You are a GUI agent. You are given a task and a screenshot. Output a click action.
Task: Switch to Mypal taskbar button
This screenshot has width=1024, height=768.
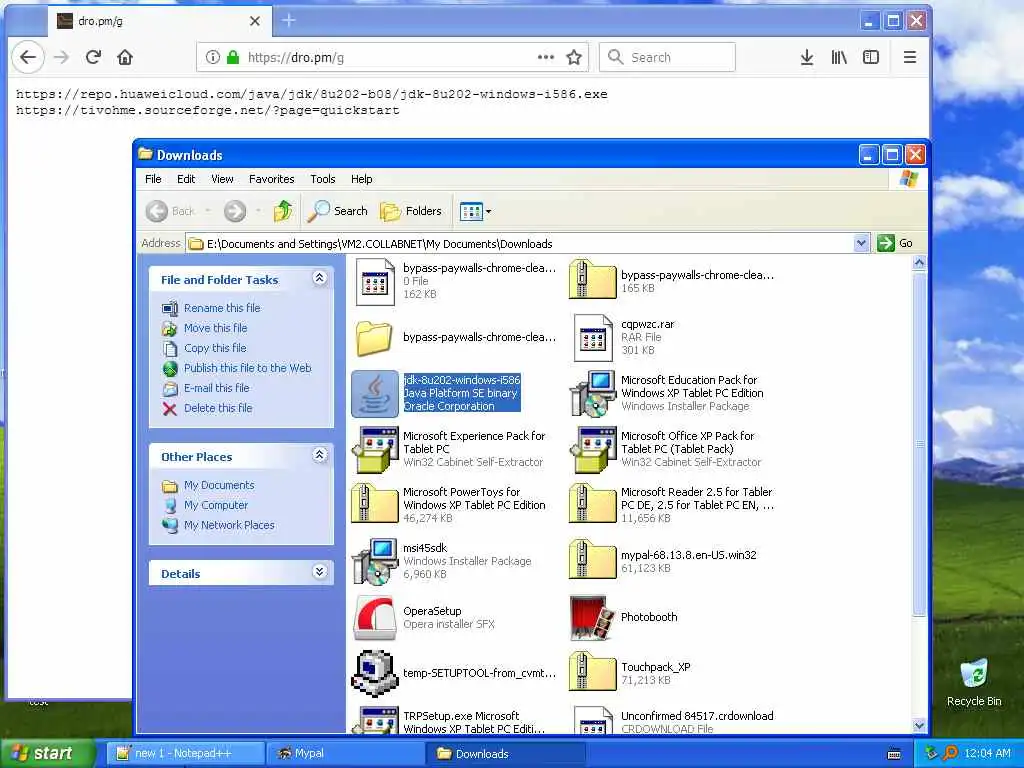345,754
